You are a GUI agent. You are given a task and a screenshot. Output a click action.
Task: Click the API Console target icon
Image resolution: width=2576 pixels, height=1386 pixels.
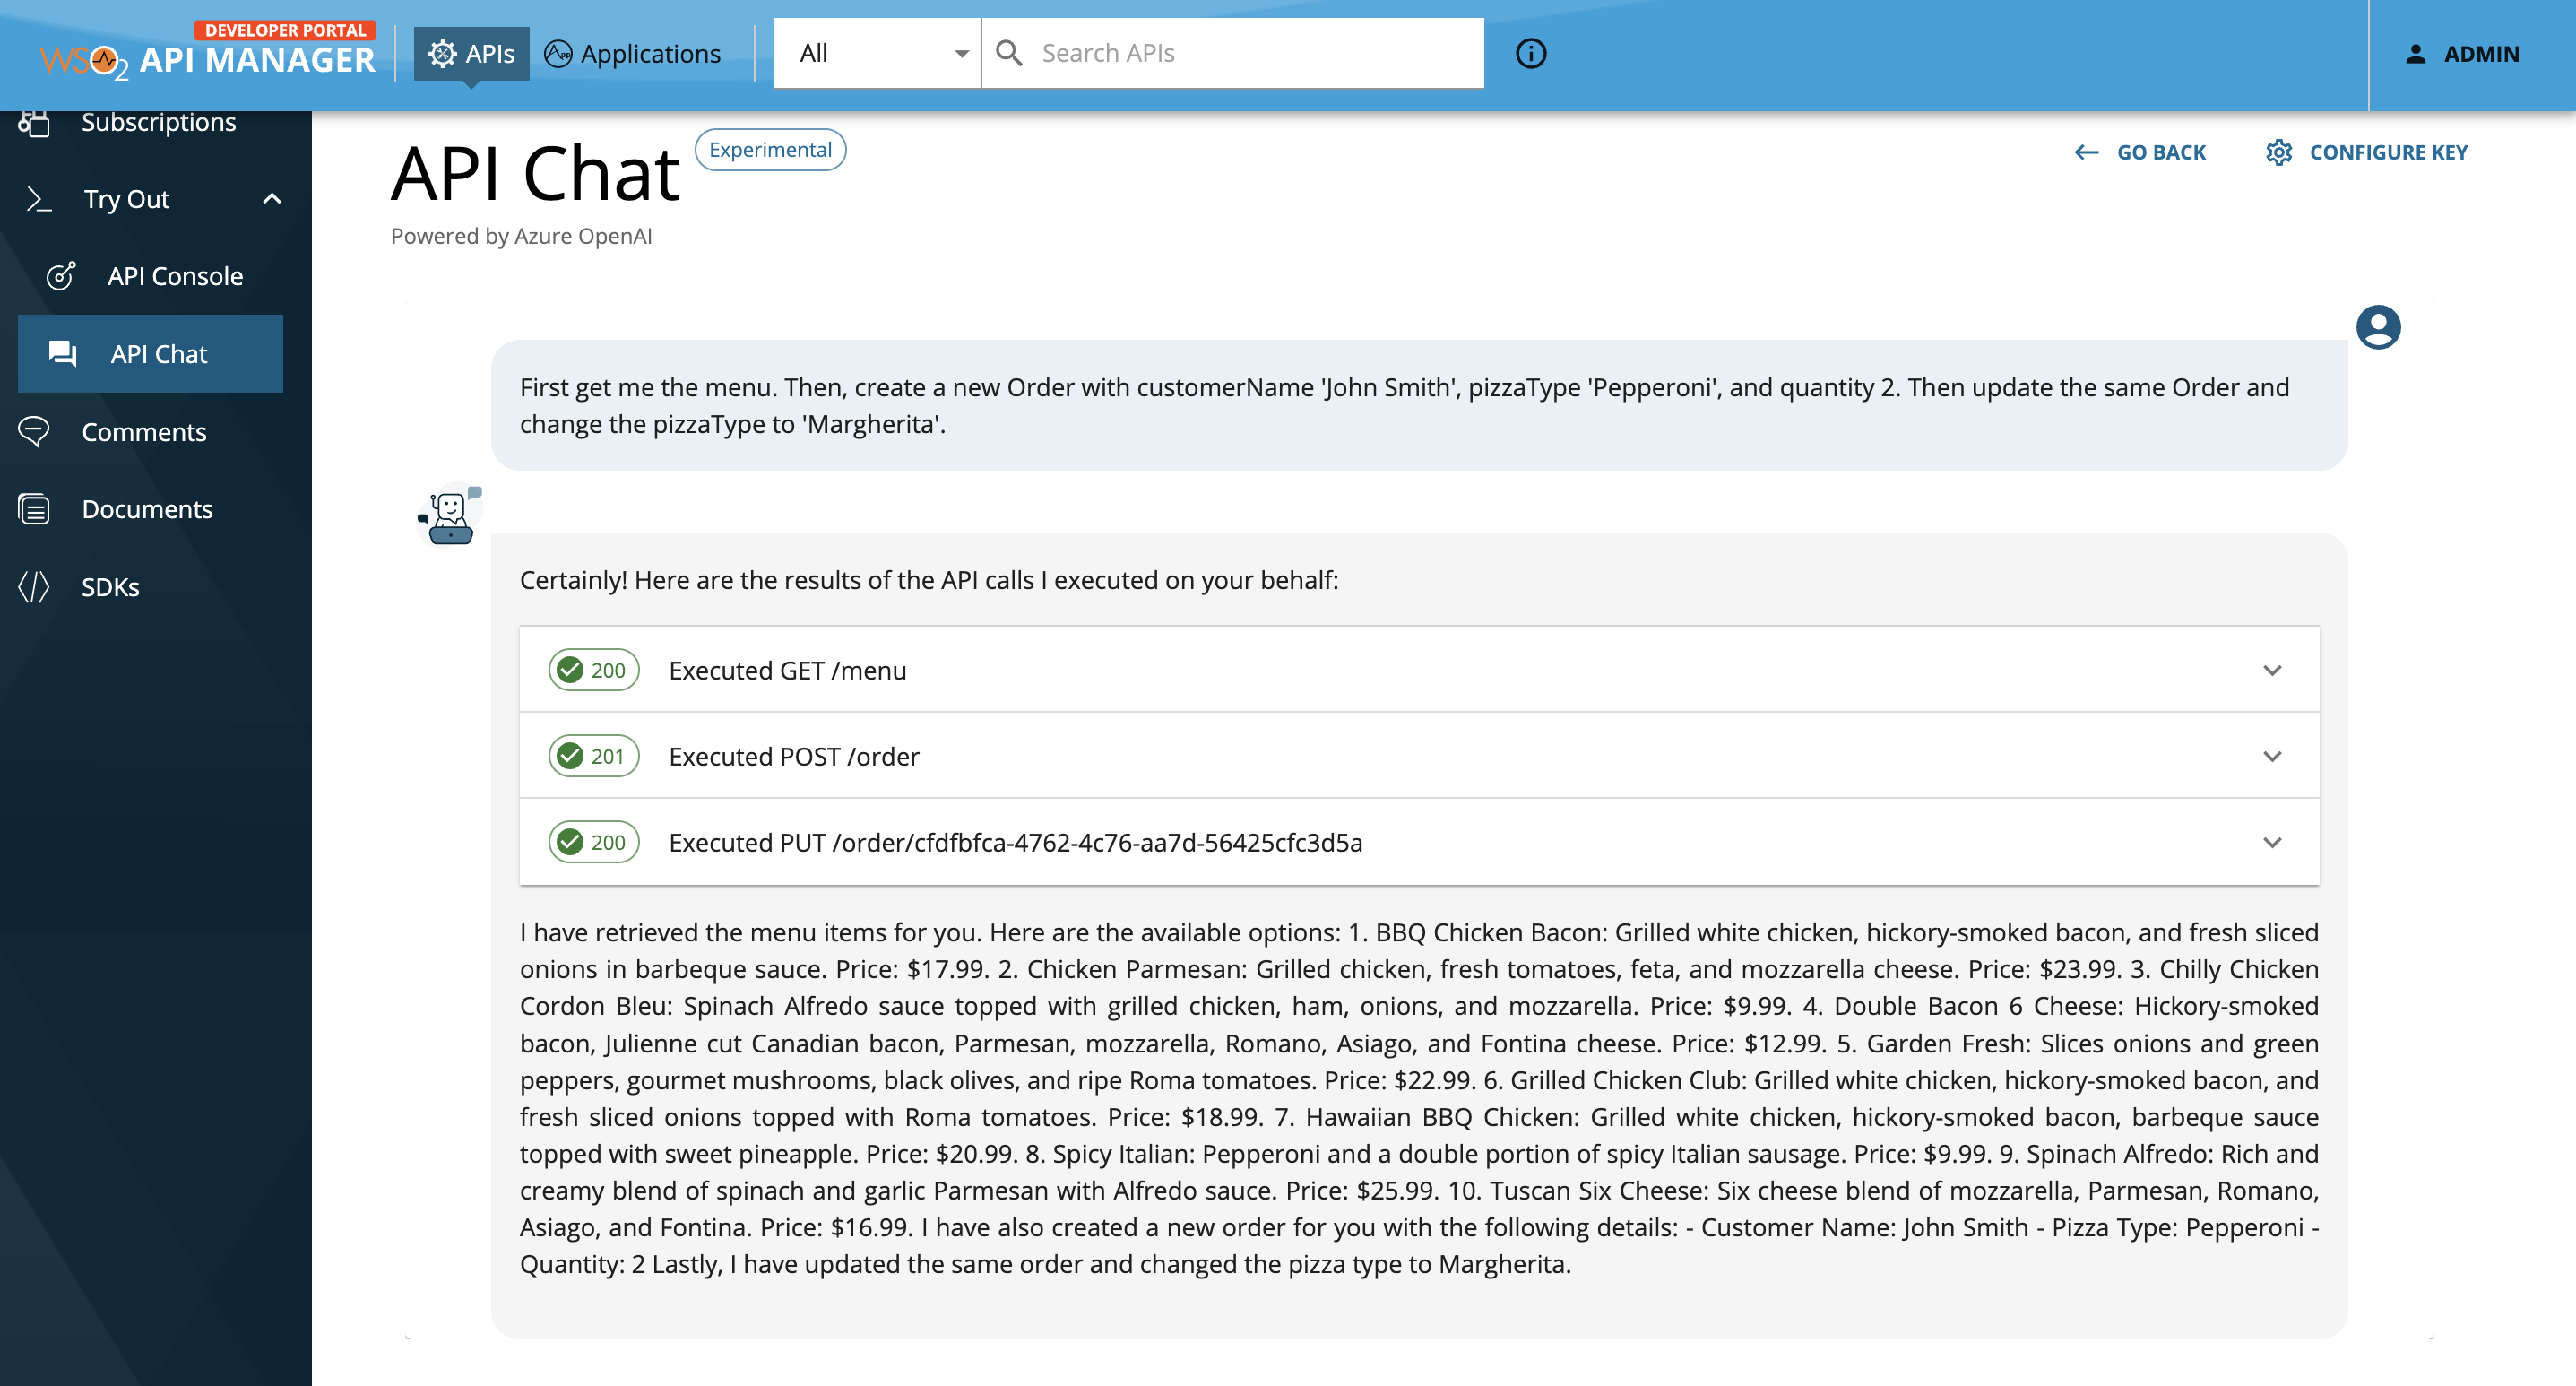click(x=61, y=276)
